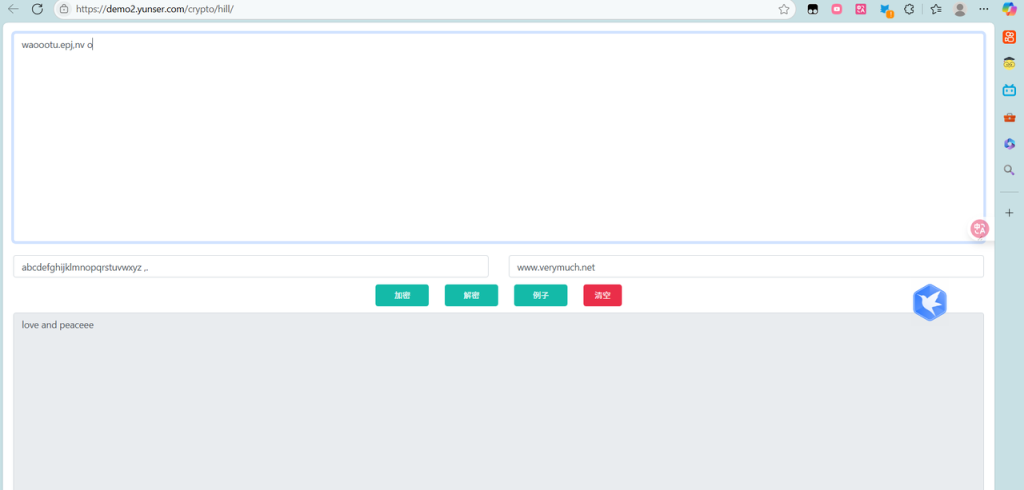Click the alphabet input field
Image resolution: width=1024 pixels, height=490 pixels.
[x=250, y=267]
